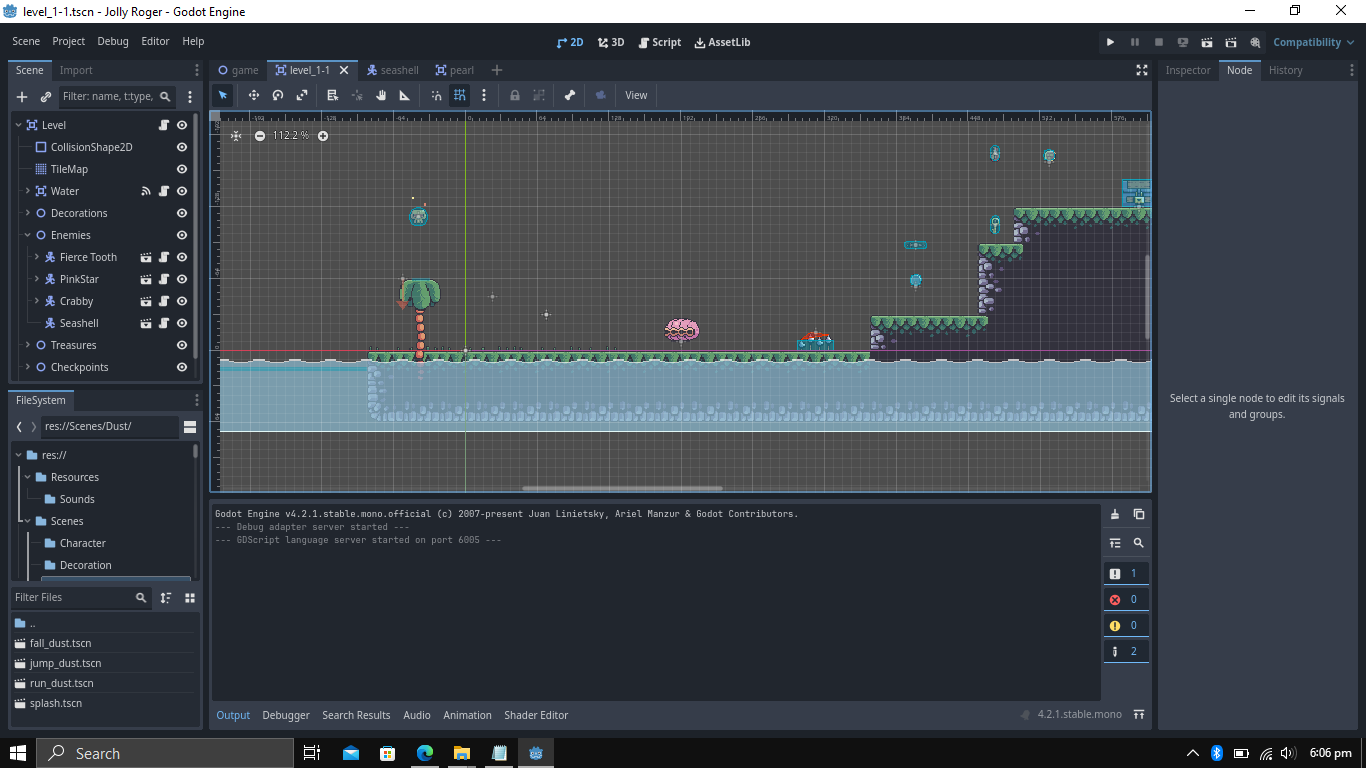
Task: Open the AssetLib workspace
Action: pos(722,42)
